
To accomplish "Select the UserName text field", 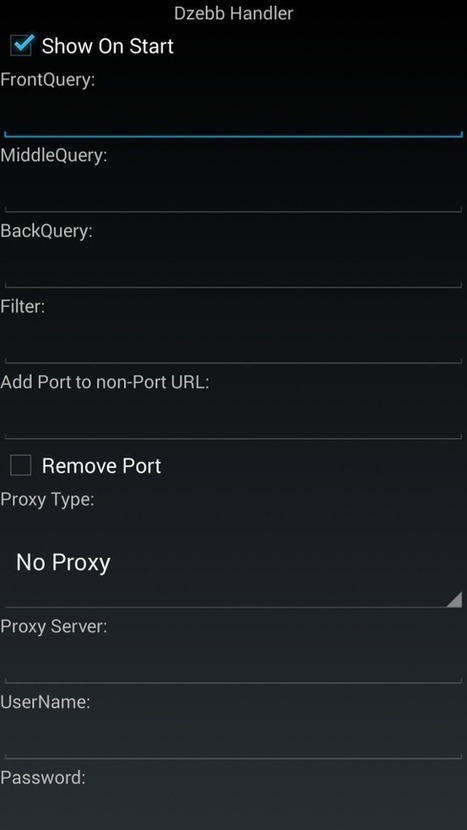I will [x=234, y=737].
